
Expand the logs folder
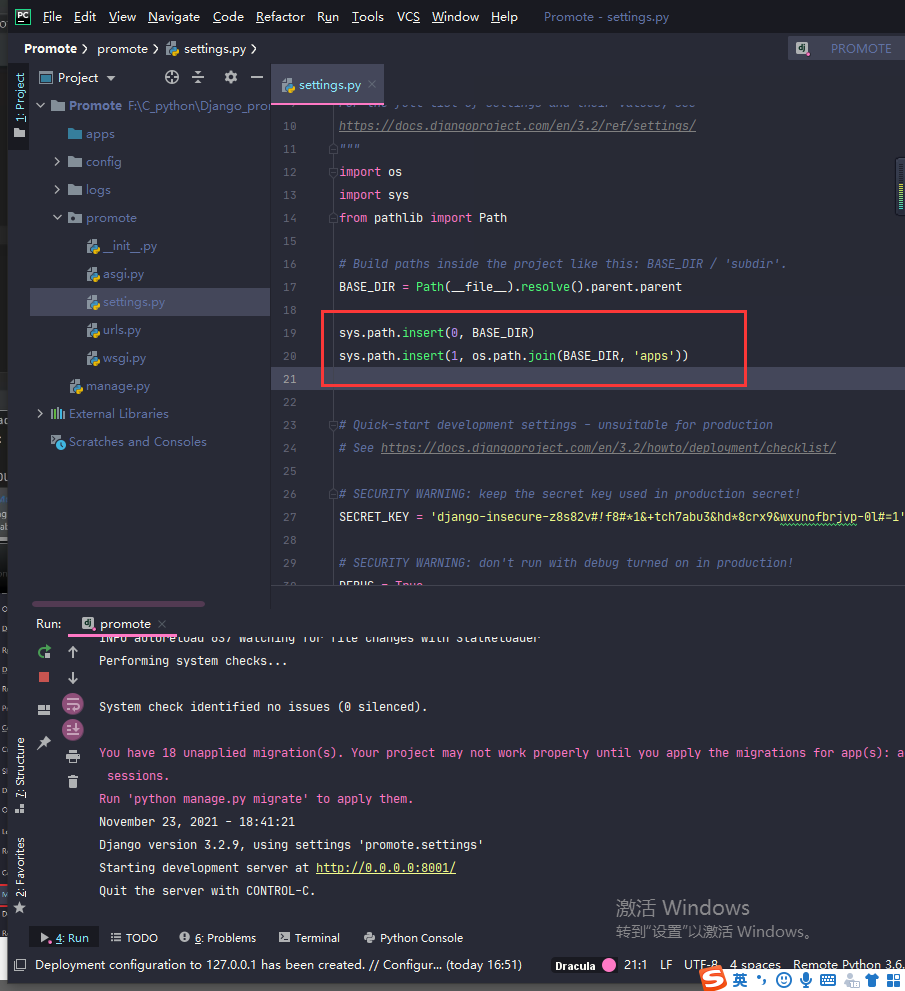coord(58,190)
